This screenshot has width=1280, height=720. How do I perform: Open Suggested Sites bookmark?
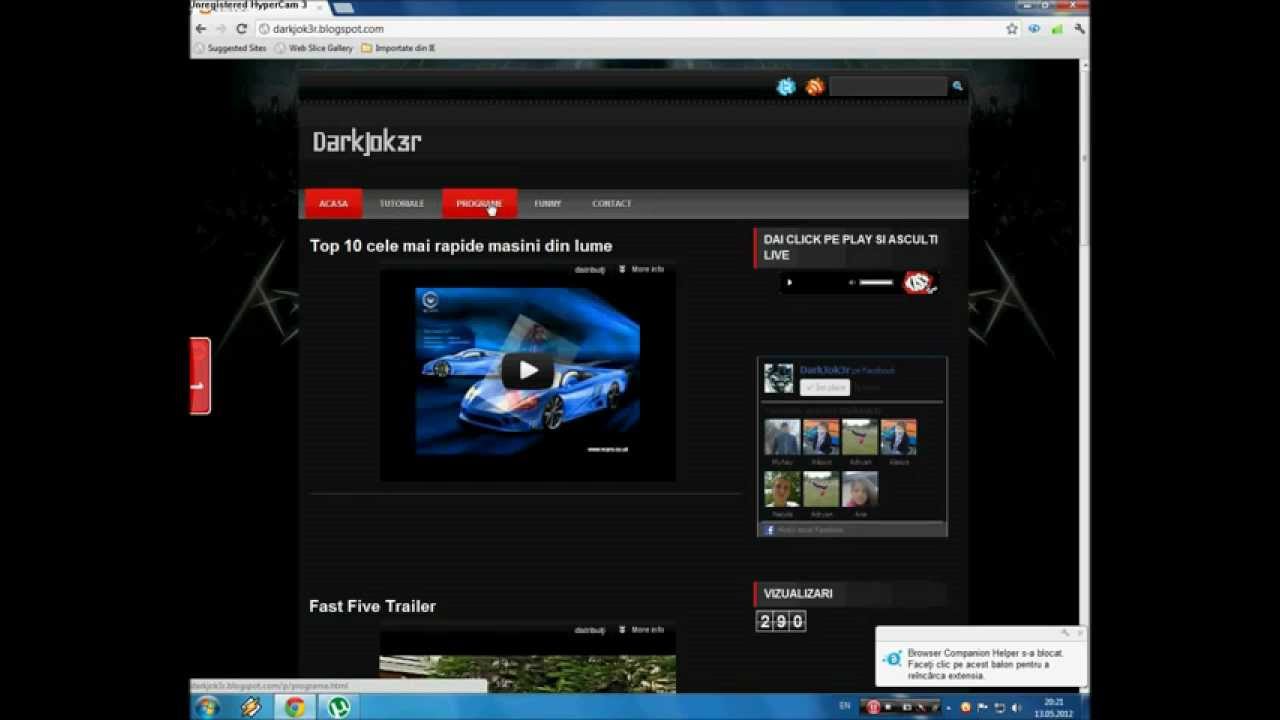230,48
